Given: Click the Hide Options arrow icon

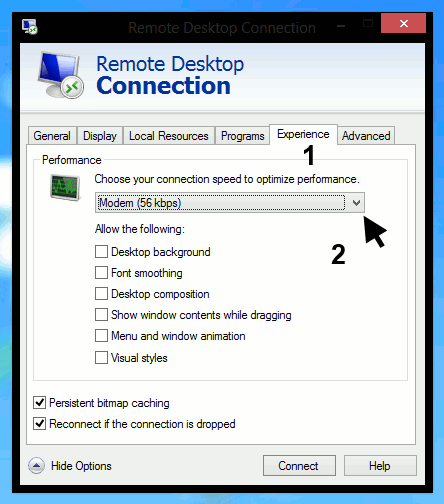Looking at the screenshot, I should coord(36,466).
